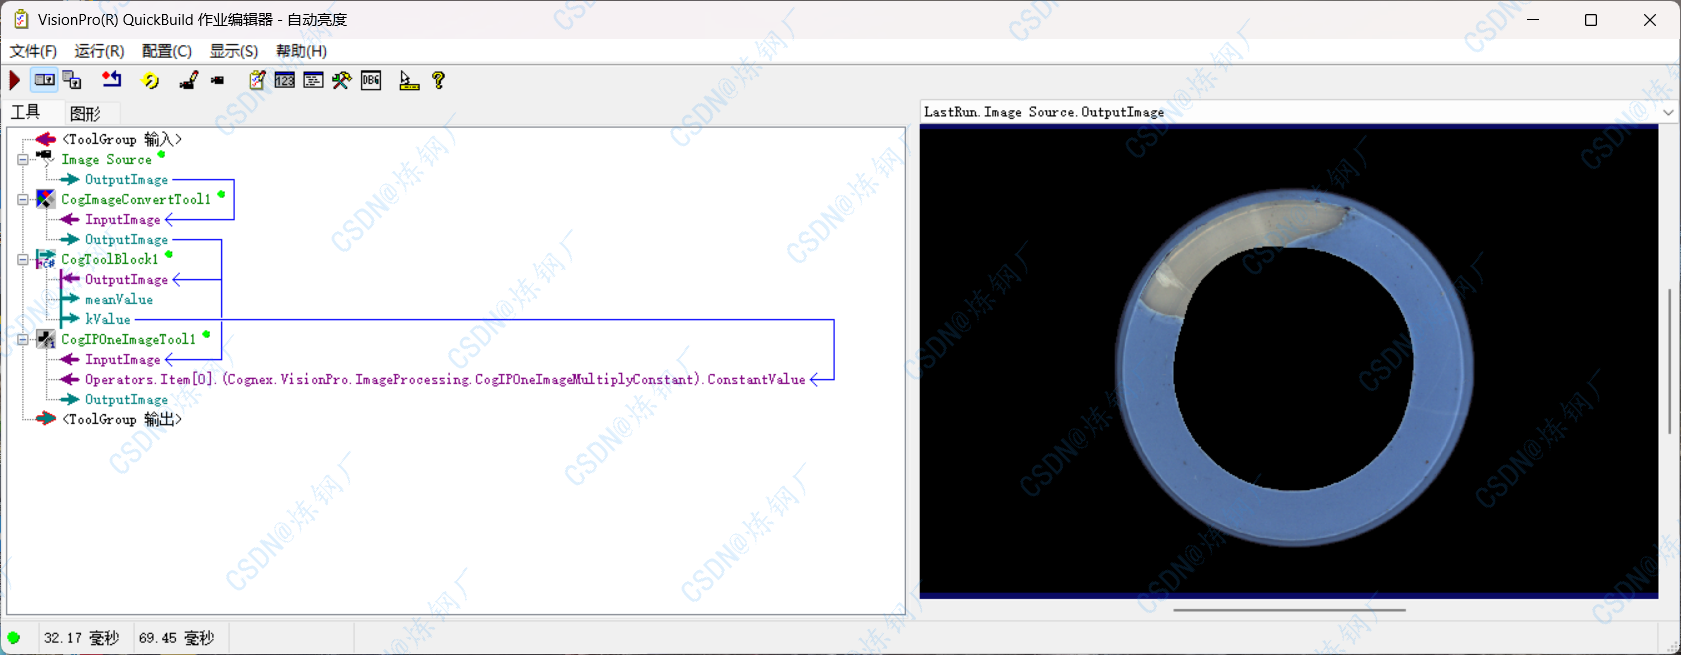Select the meanValue output terminal
The image size is (1681, 655).
119,300
